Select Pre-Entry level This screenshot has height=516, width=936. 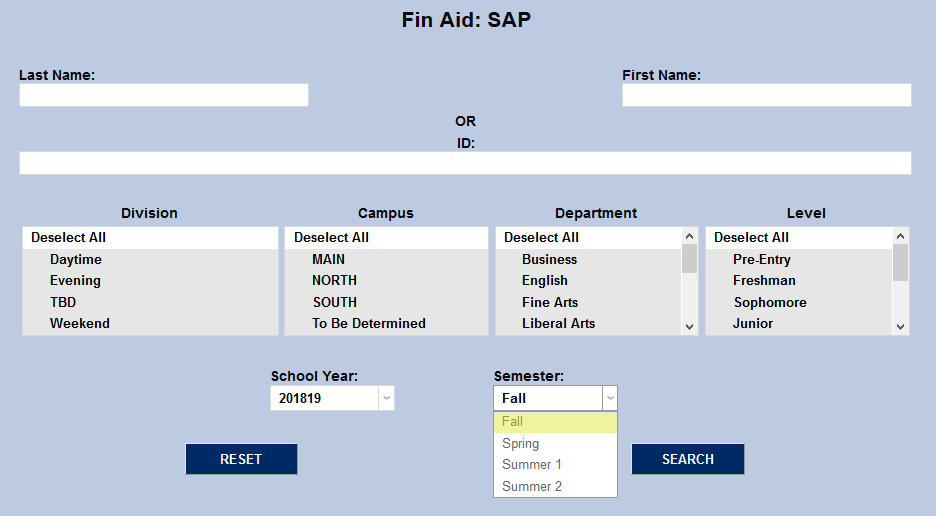[x=799, y=260]
